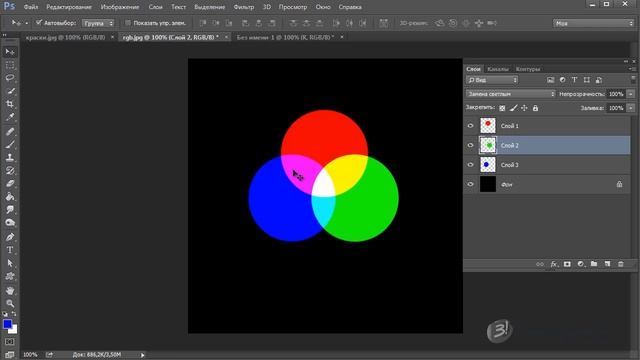Hide Слой 1 with eye icon
The width and height of the screenshot is (640, 360).
[470, 126]
